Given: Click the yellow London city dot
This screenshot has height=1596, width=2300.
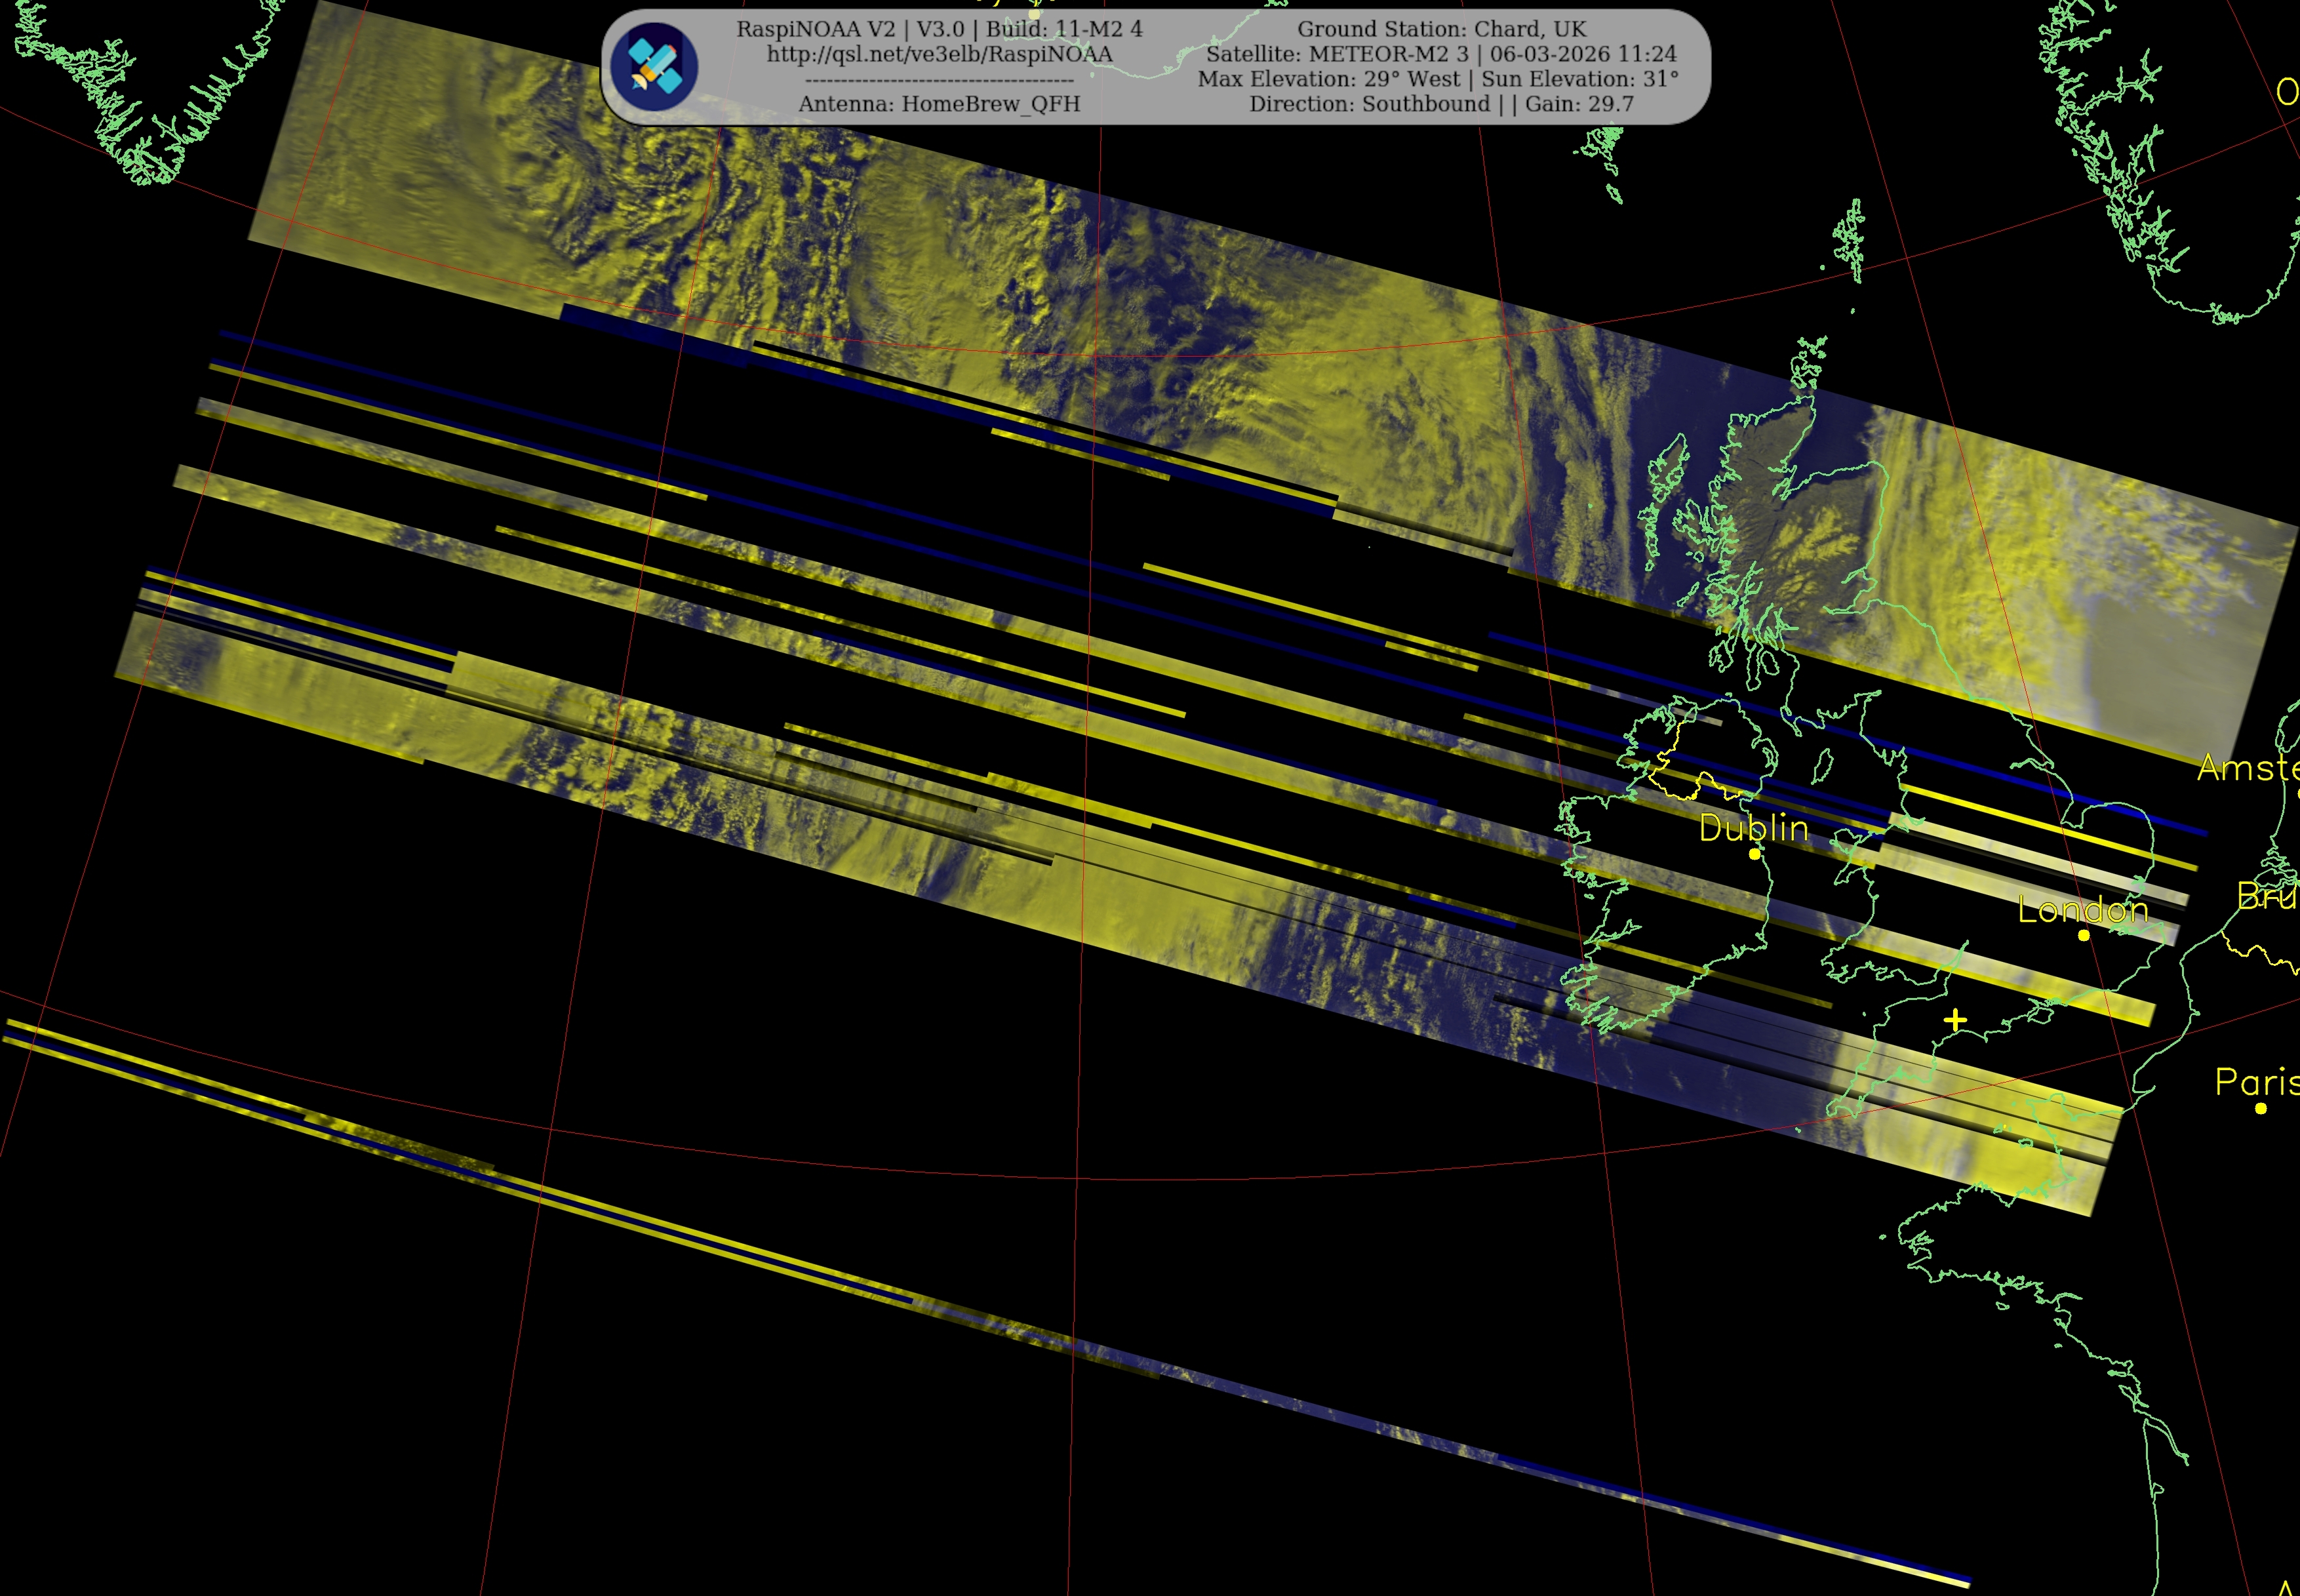Looking at the screenshot, I should (x=2084, y=935).
